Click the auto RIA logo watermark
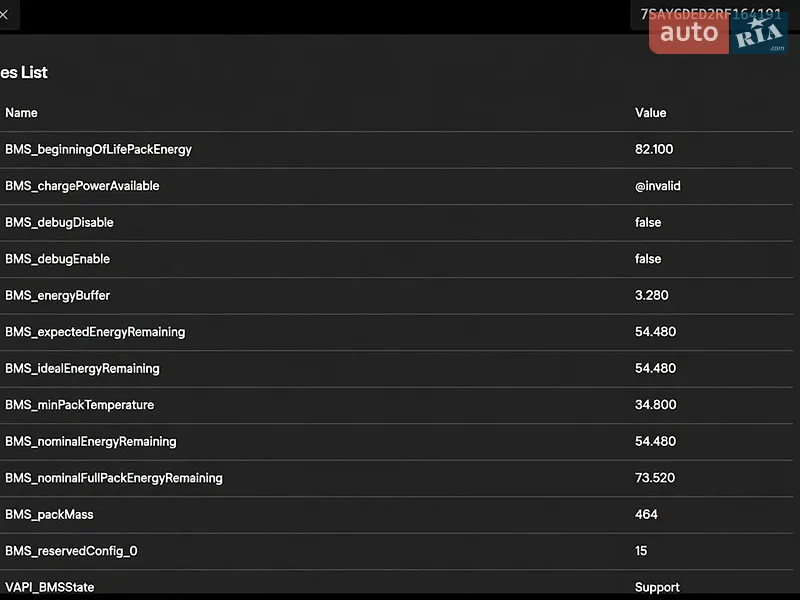The height and width of the screenshot is (600, 800). pyautogui.click(x=718, y=33)
